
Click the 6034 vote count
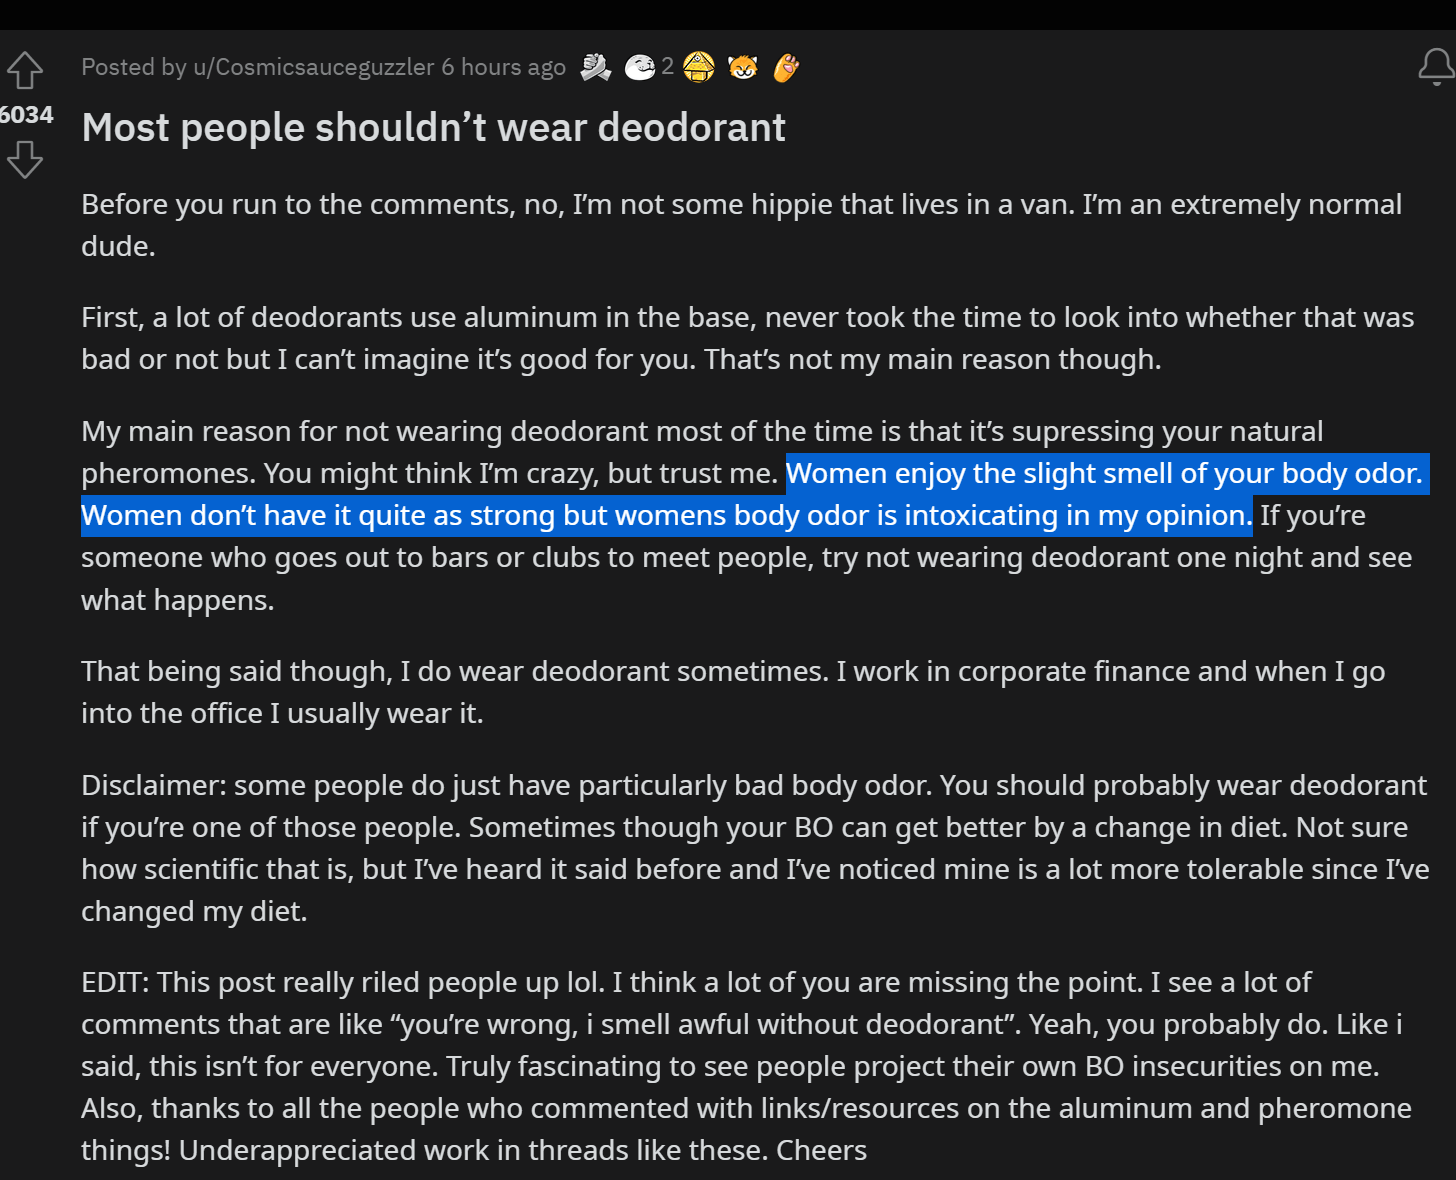pos(27,115)
